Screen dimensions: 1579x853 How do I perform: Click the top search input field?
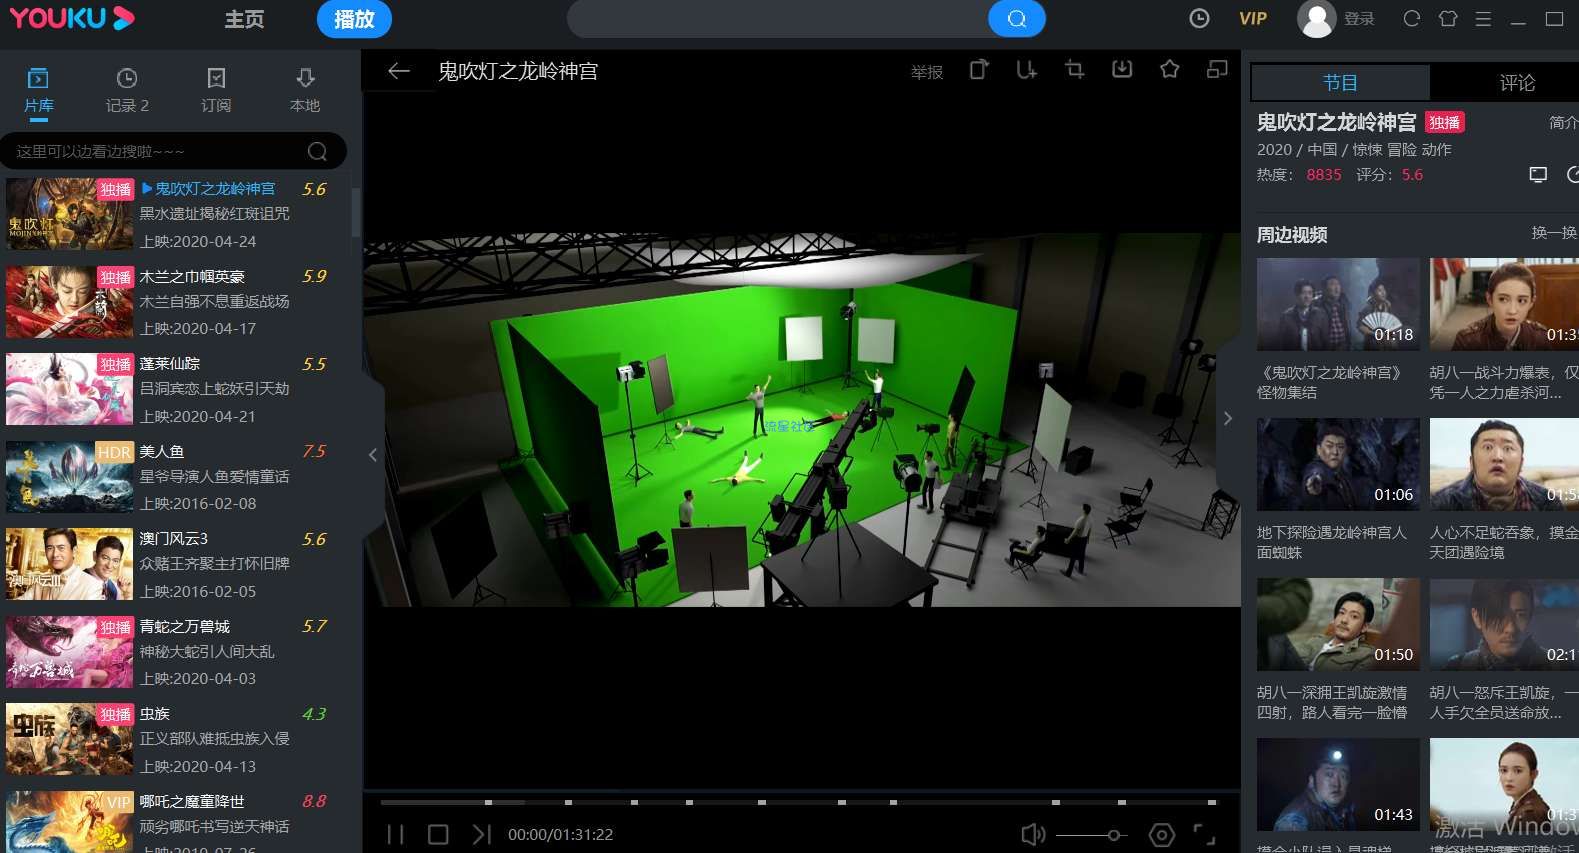(778, 19)
